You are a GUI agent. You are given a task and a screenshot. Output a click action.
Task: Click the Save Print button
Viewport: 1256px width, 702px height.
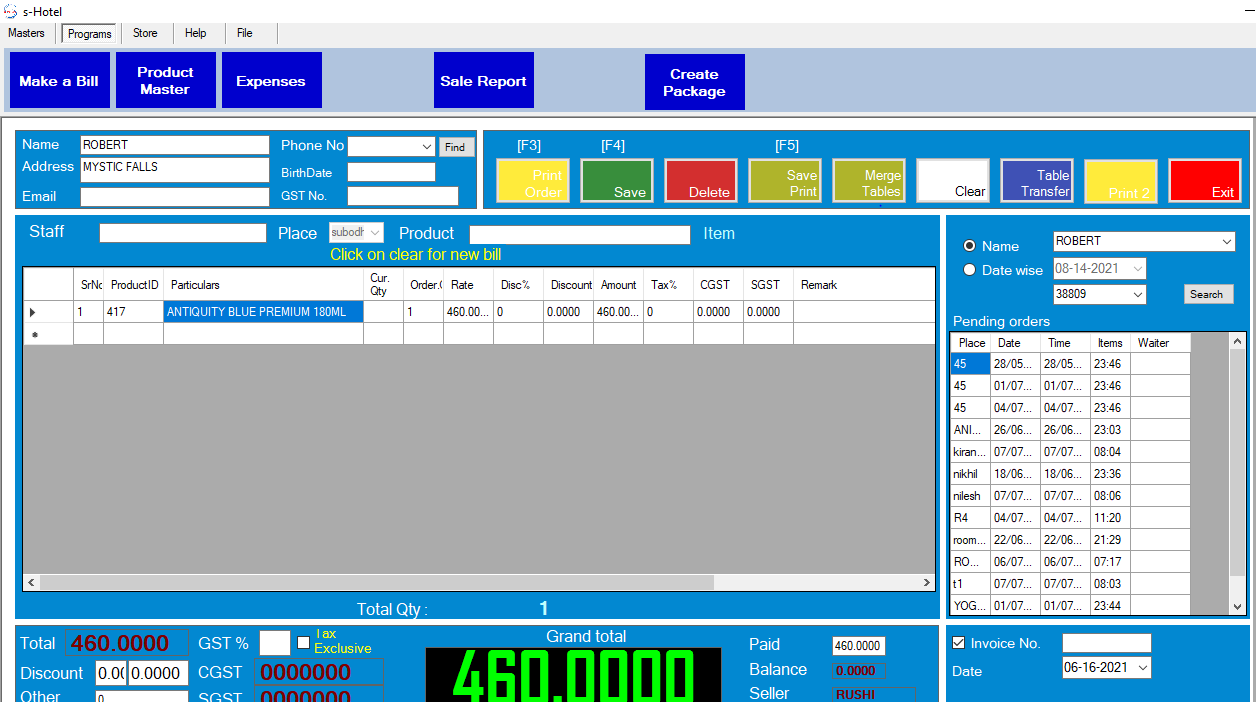785,182
